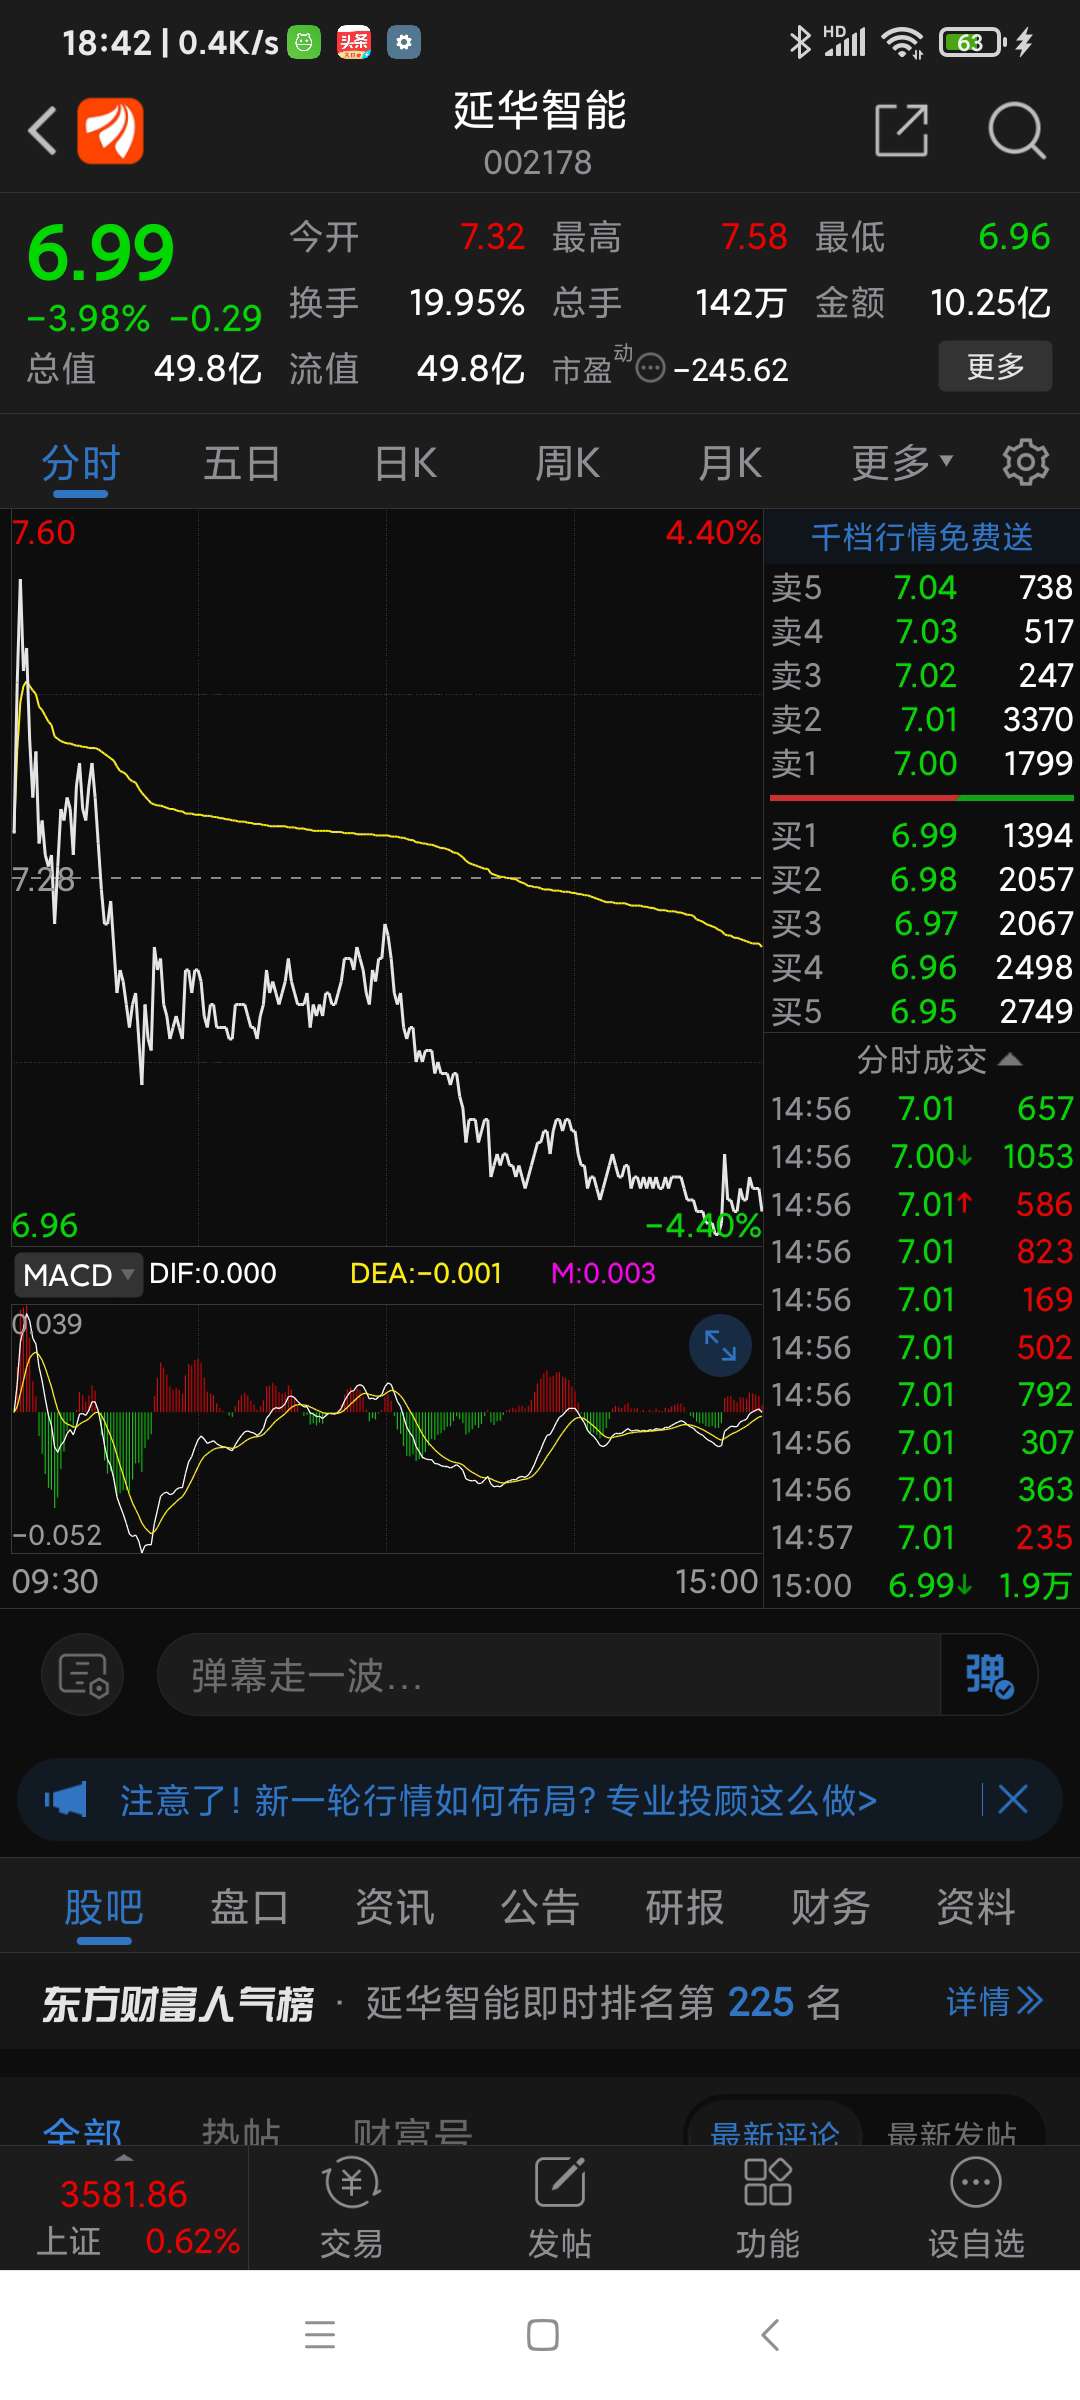This screenshot has height=2400, width=1080.
Task: Tap the 14:57 trade row with 235
Action: (x=922, y=1538)
